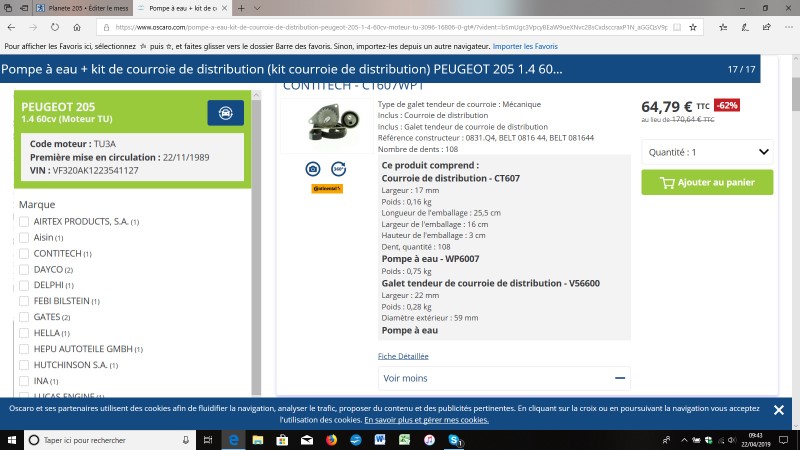The image size is (800, 450).
Task: Check HEPU AUTOTEILE GMBH brand filter
Action: [24, 349]
